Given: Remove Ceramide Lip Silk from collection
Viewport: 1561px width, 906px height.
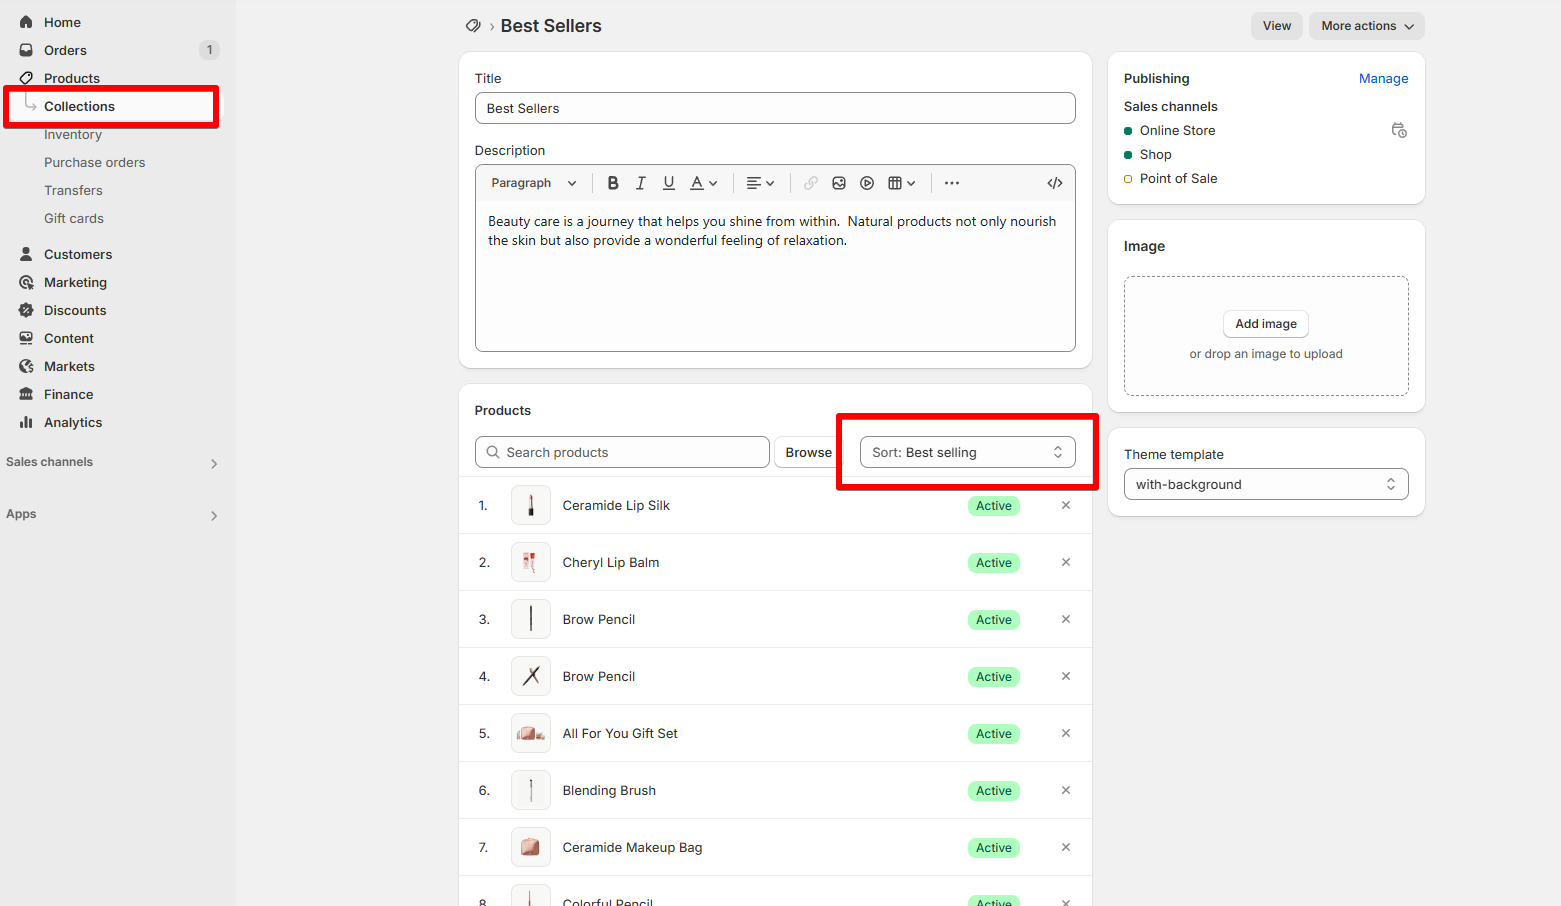Looking at the screenshot, I should click(1066, 505).
